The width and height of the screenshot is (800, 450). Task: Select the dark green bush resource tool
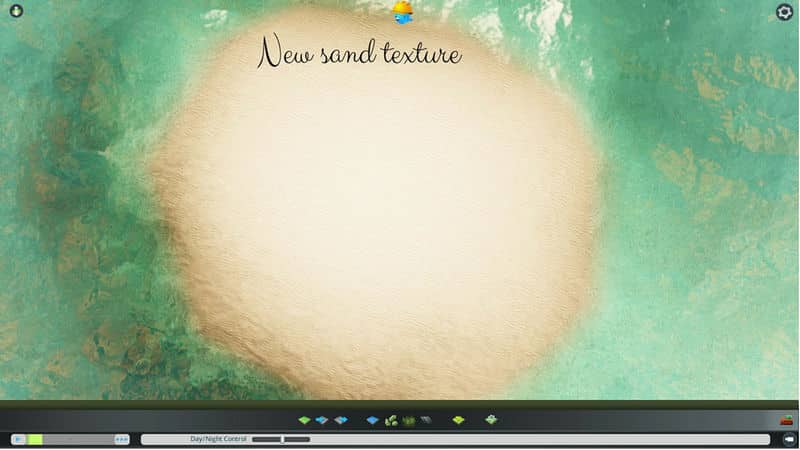[x=408, y=420]
